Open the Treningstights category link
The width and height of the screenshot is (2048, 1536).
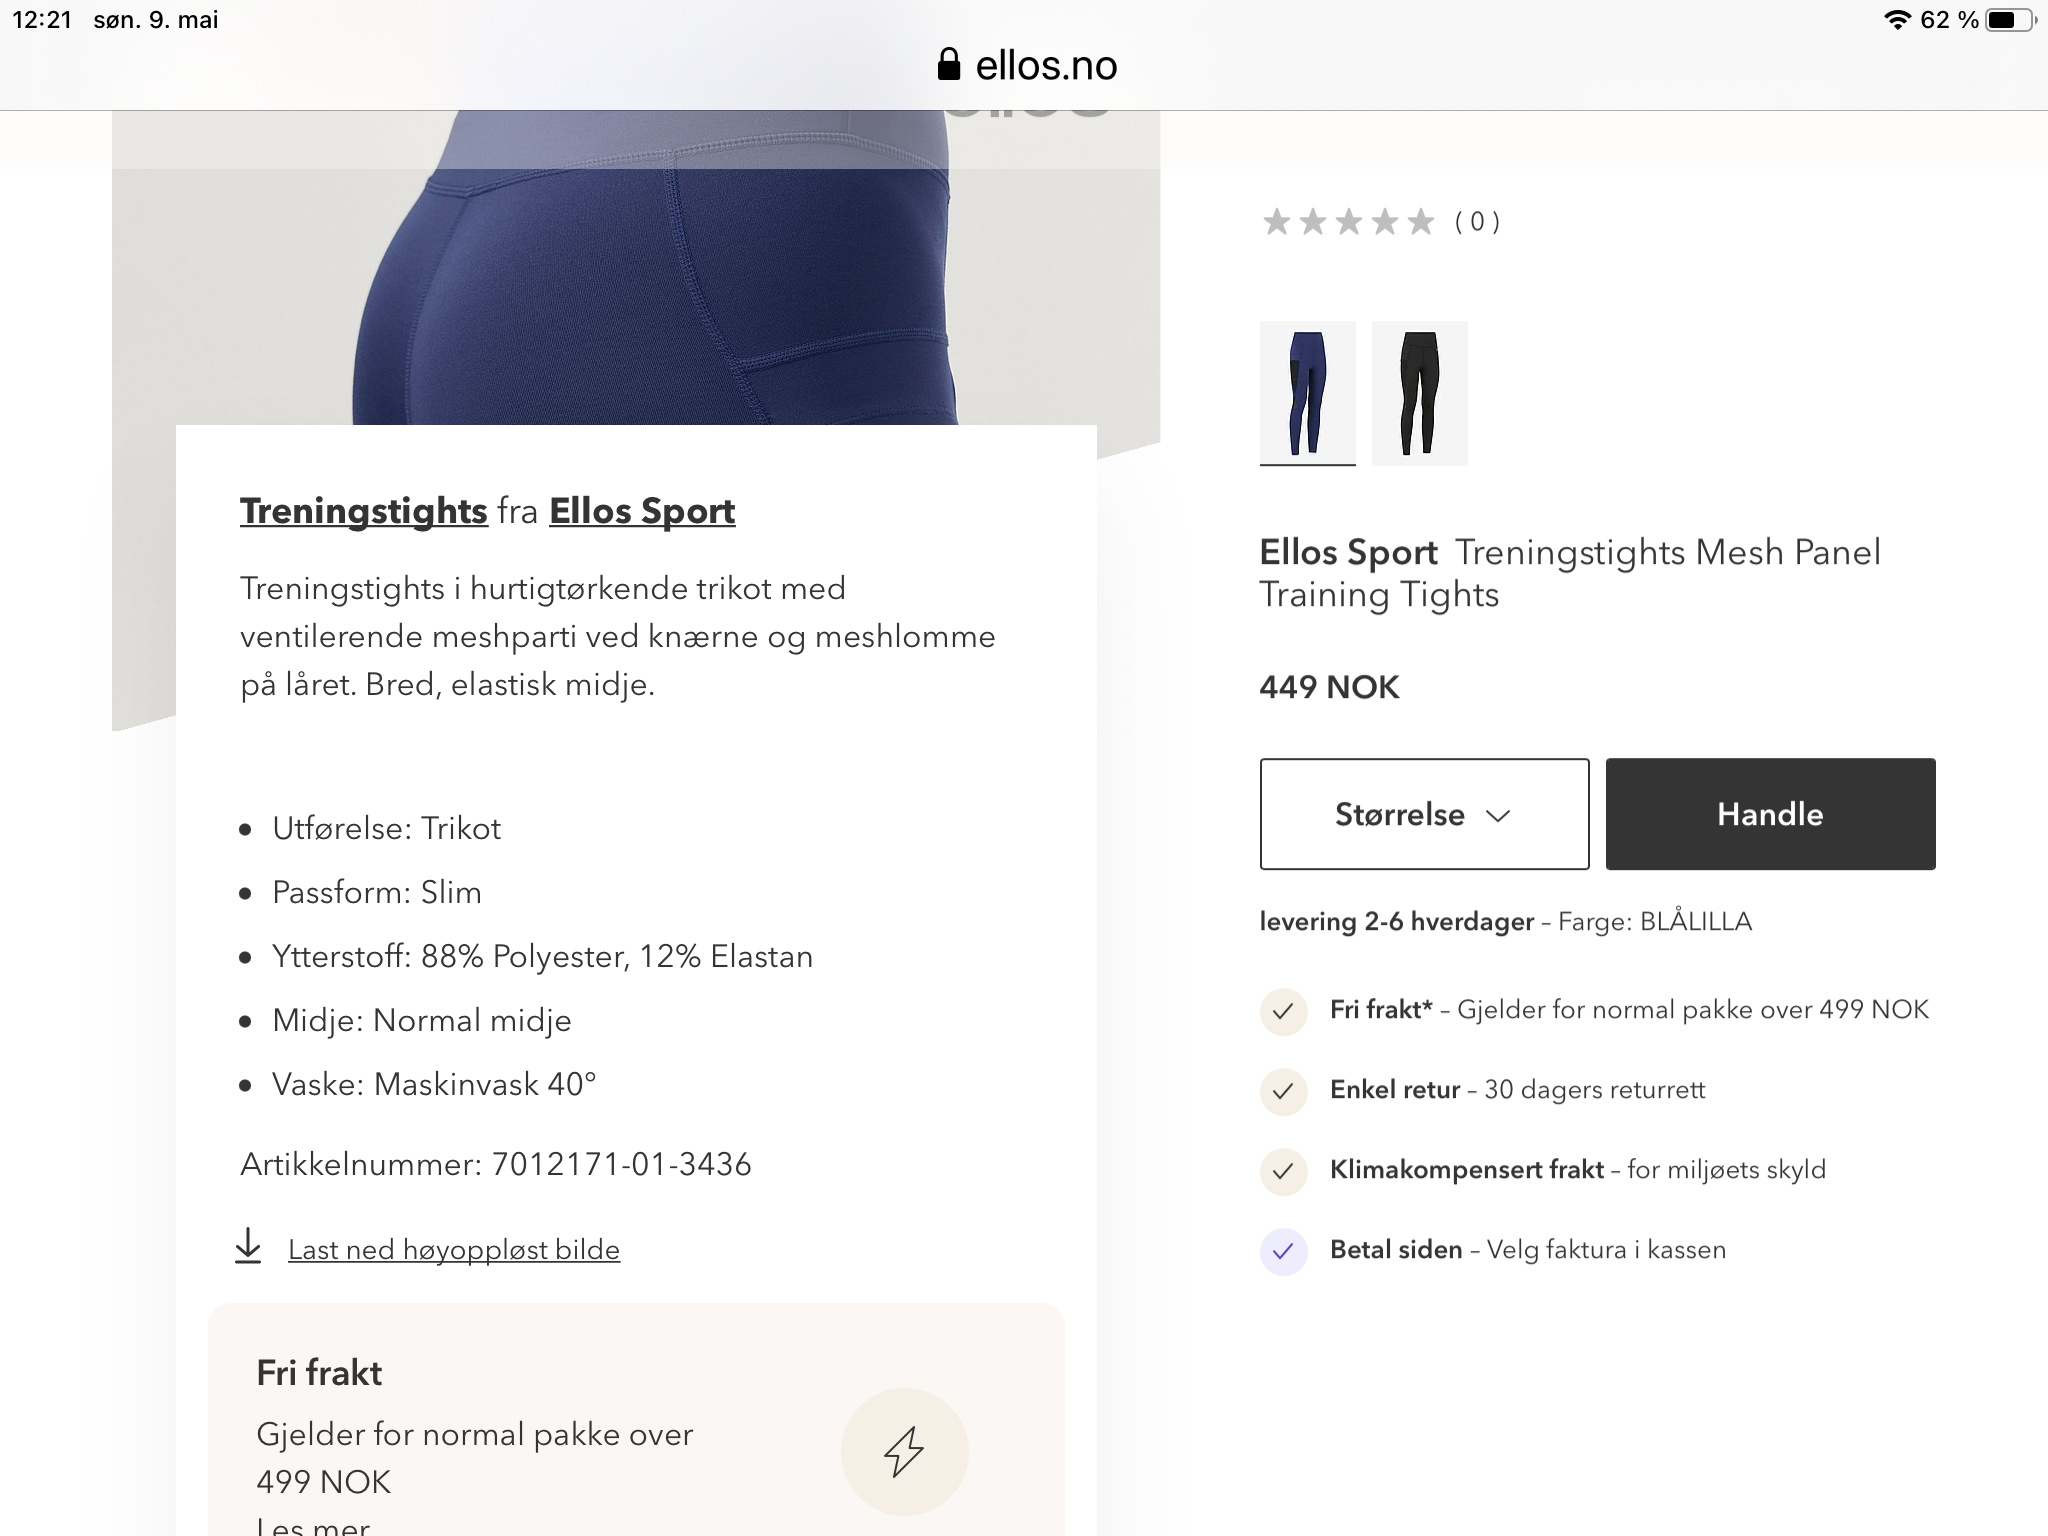tap(363, 511)
